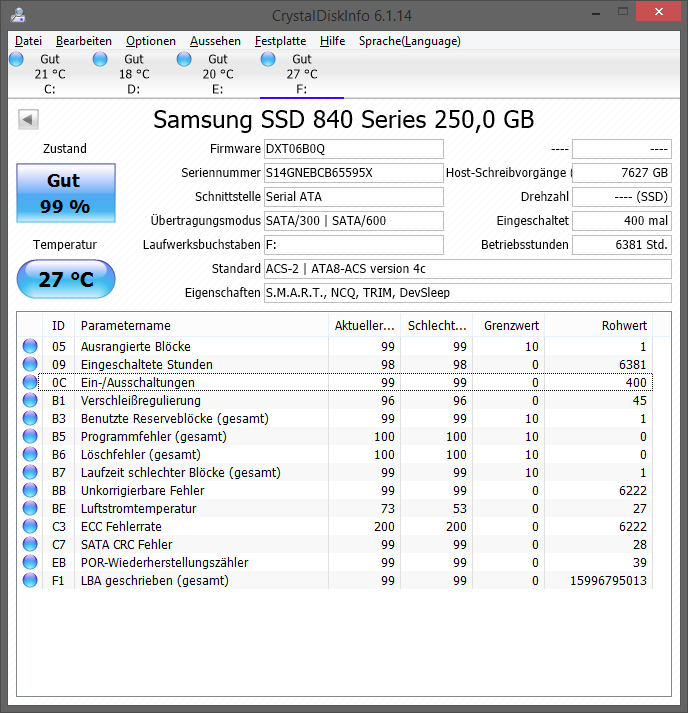
Task: Click the Schlecht... column header
Action: coord(437,326)
